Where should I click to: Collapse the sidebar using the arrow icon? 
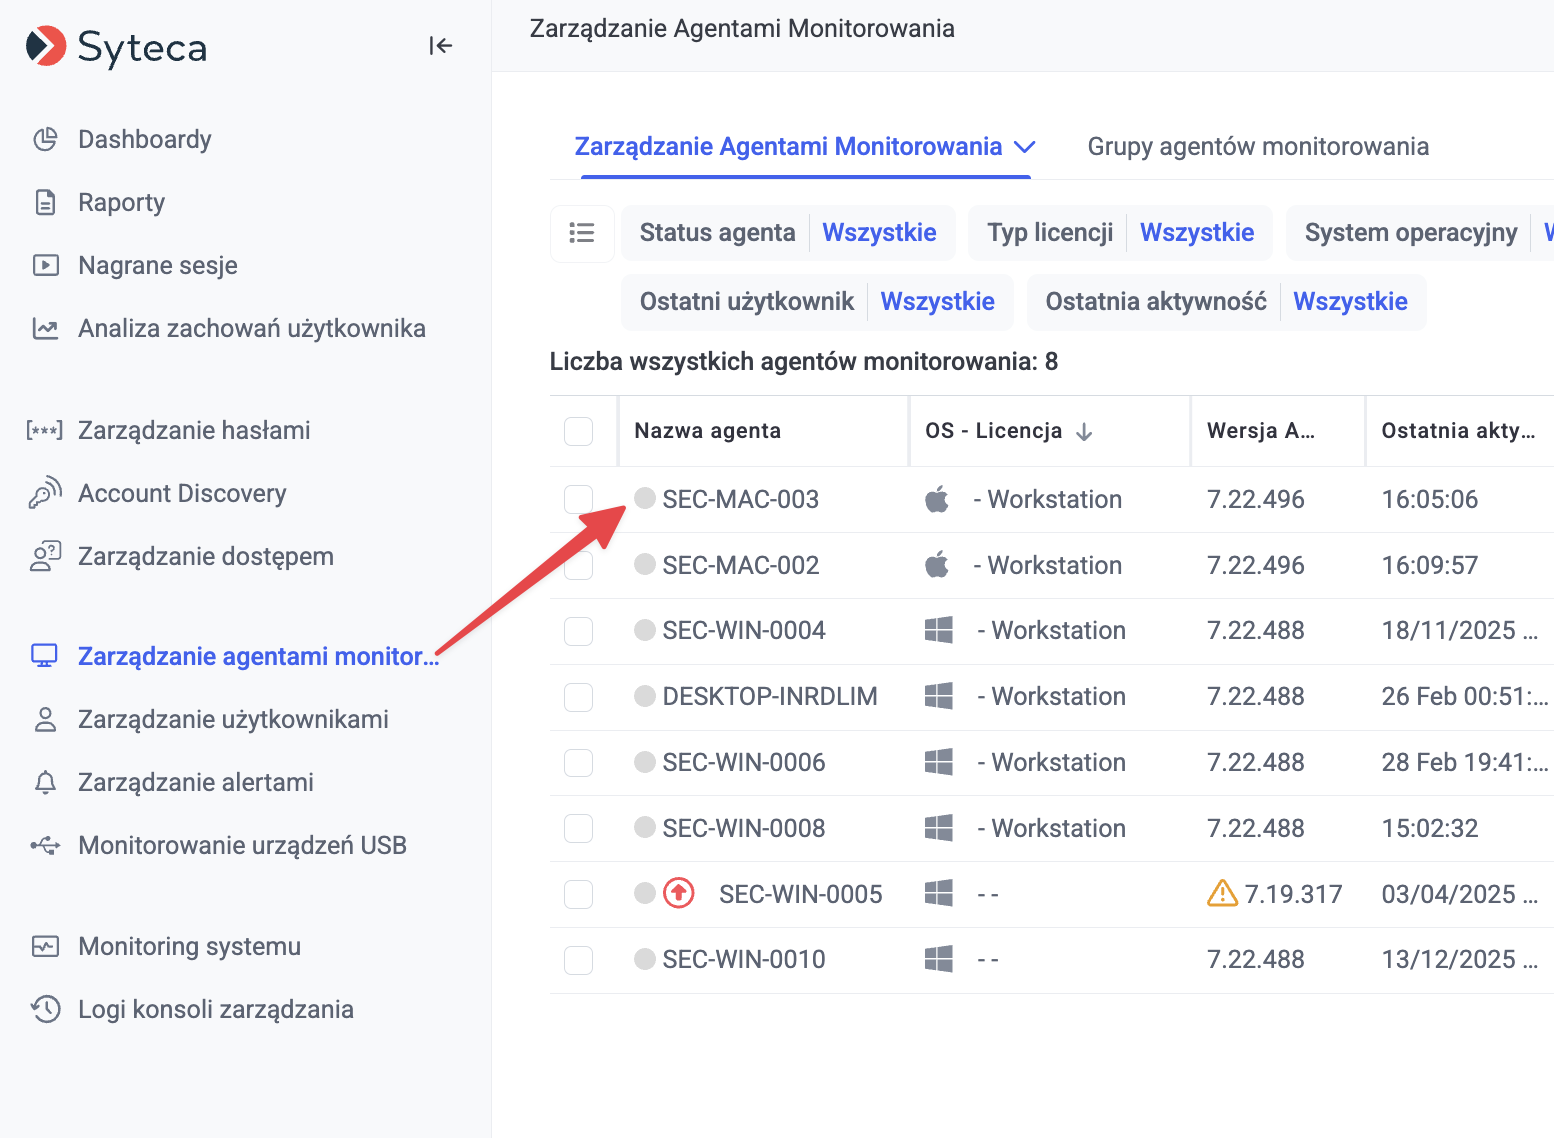click(440, 46)
